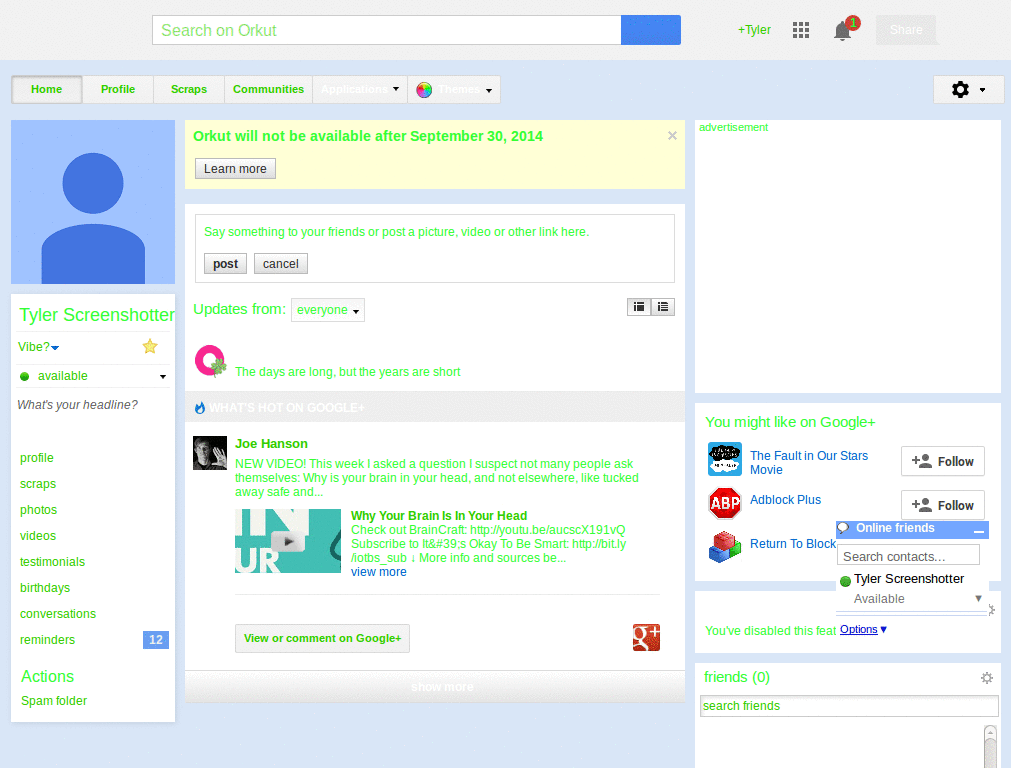This screenshot has height=768, width=1024.
Task: Open the settings gear dropdown
Action: [x=968, y=89]
